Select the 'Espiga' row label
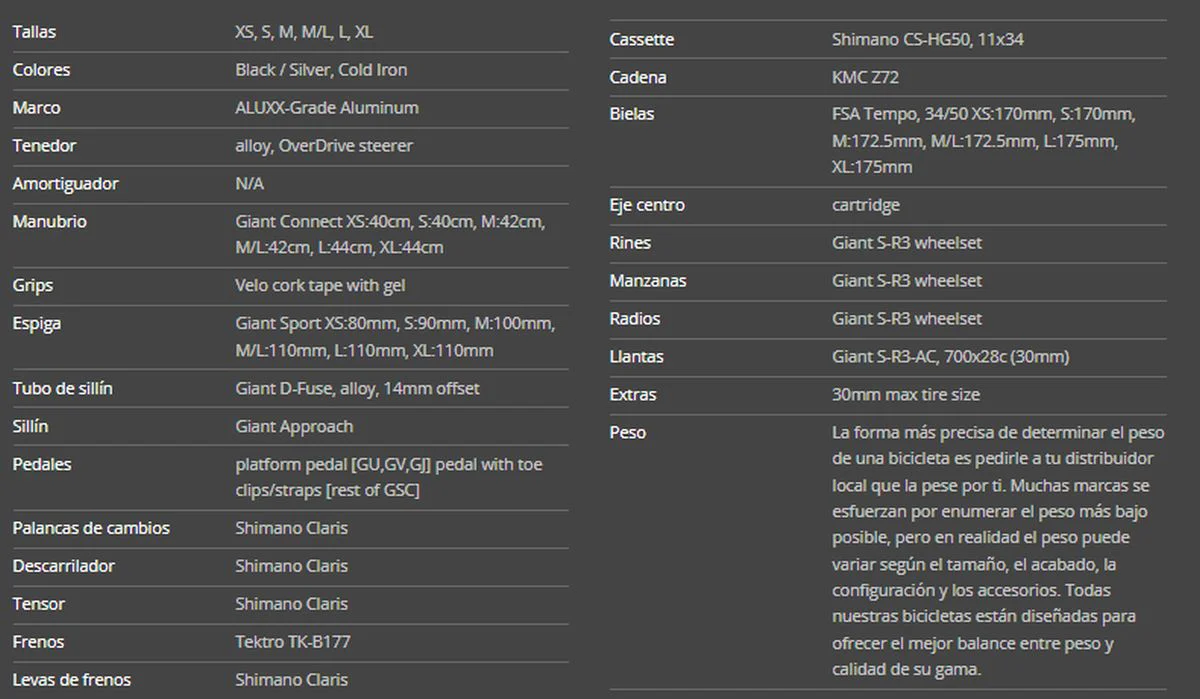Image resolution: width=1200 pixels, height=699 pixels. 36,324
